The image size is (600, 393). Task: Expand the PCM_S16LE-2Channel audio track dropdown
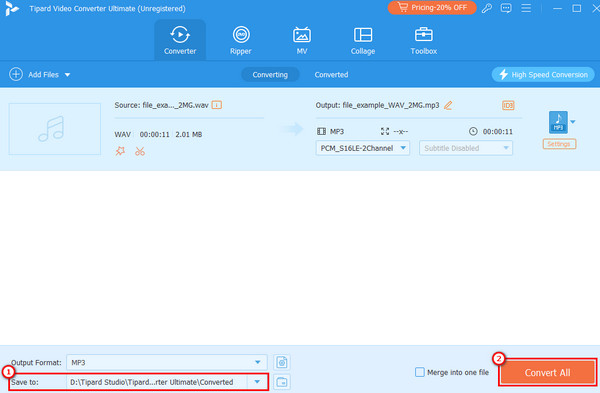(x=362, y=148)
